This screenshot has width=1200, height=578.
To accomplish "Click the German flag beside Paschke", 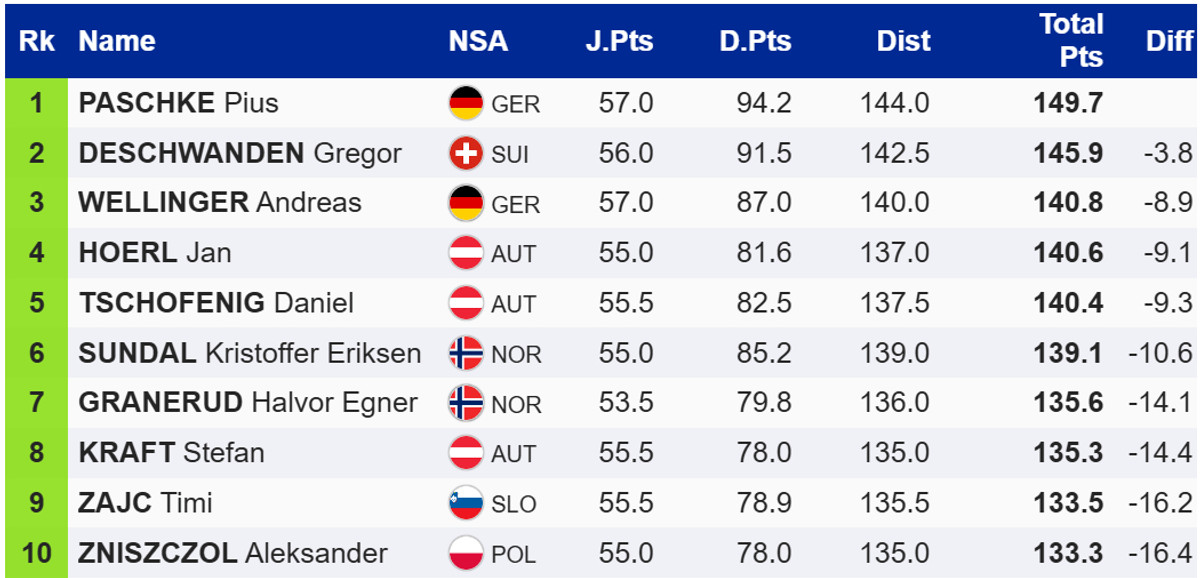I will tap(466, 103).
